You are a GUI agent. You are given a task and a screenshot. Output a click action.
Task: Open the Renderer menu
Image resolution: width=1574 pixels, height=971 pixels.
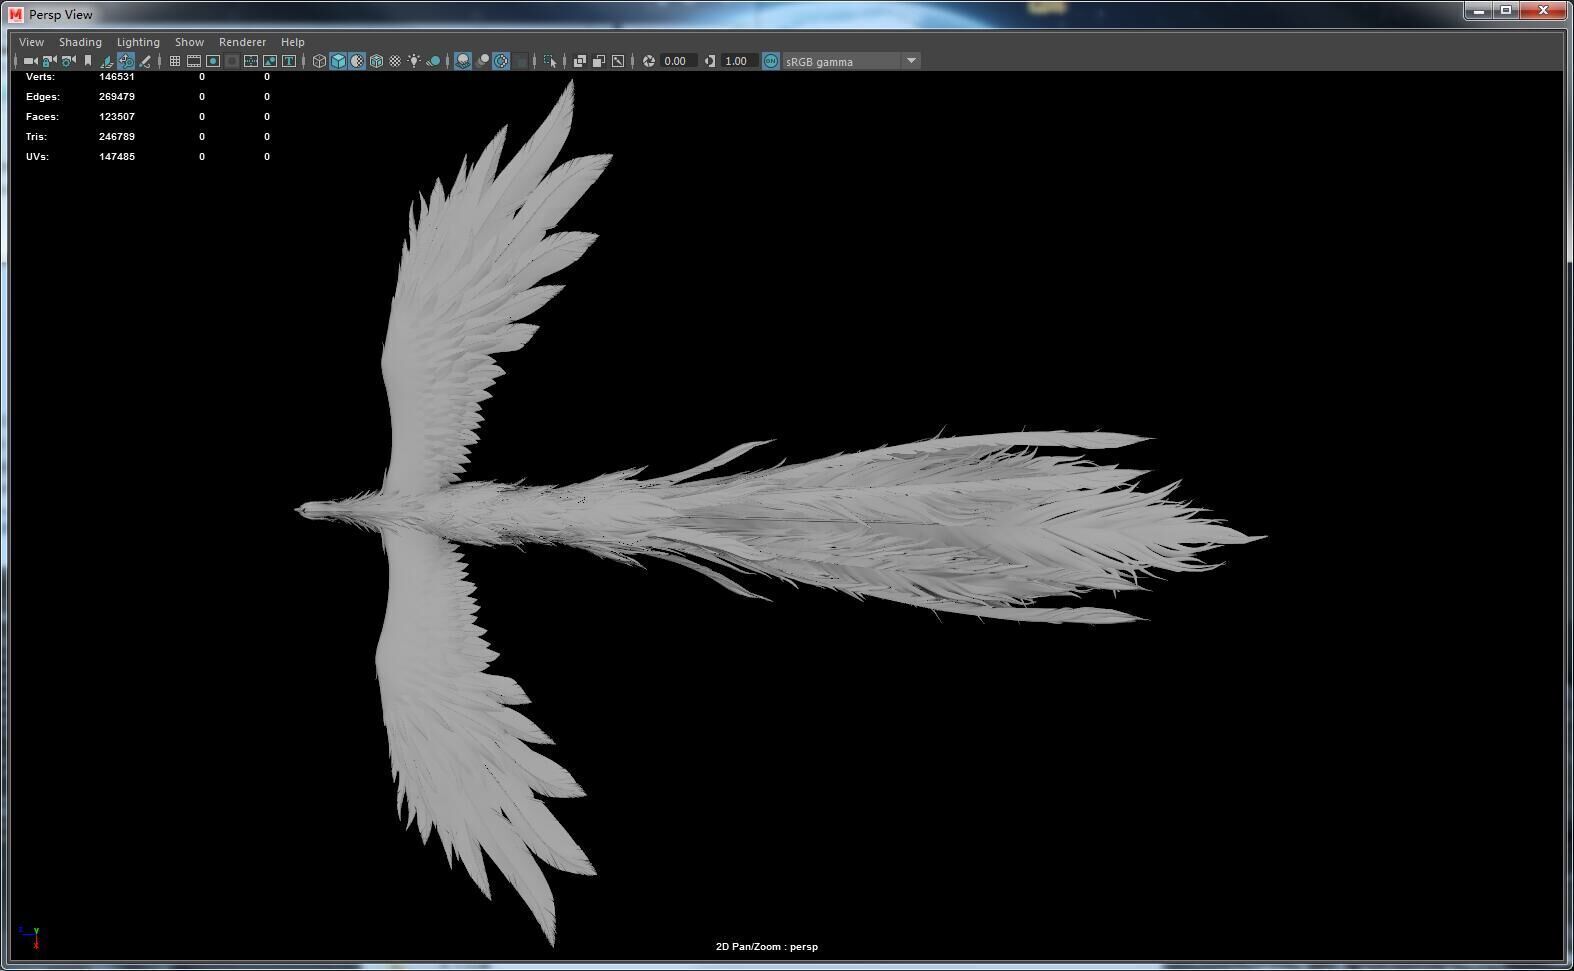pyautogui.click(x=242, y=42)
